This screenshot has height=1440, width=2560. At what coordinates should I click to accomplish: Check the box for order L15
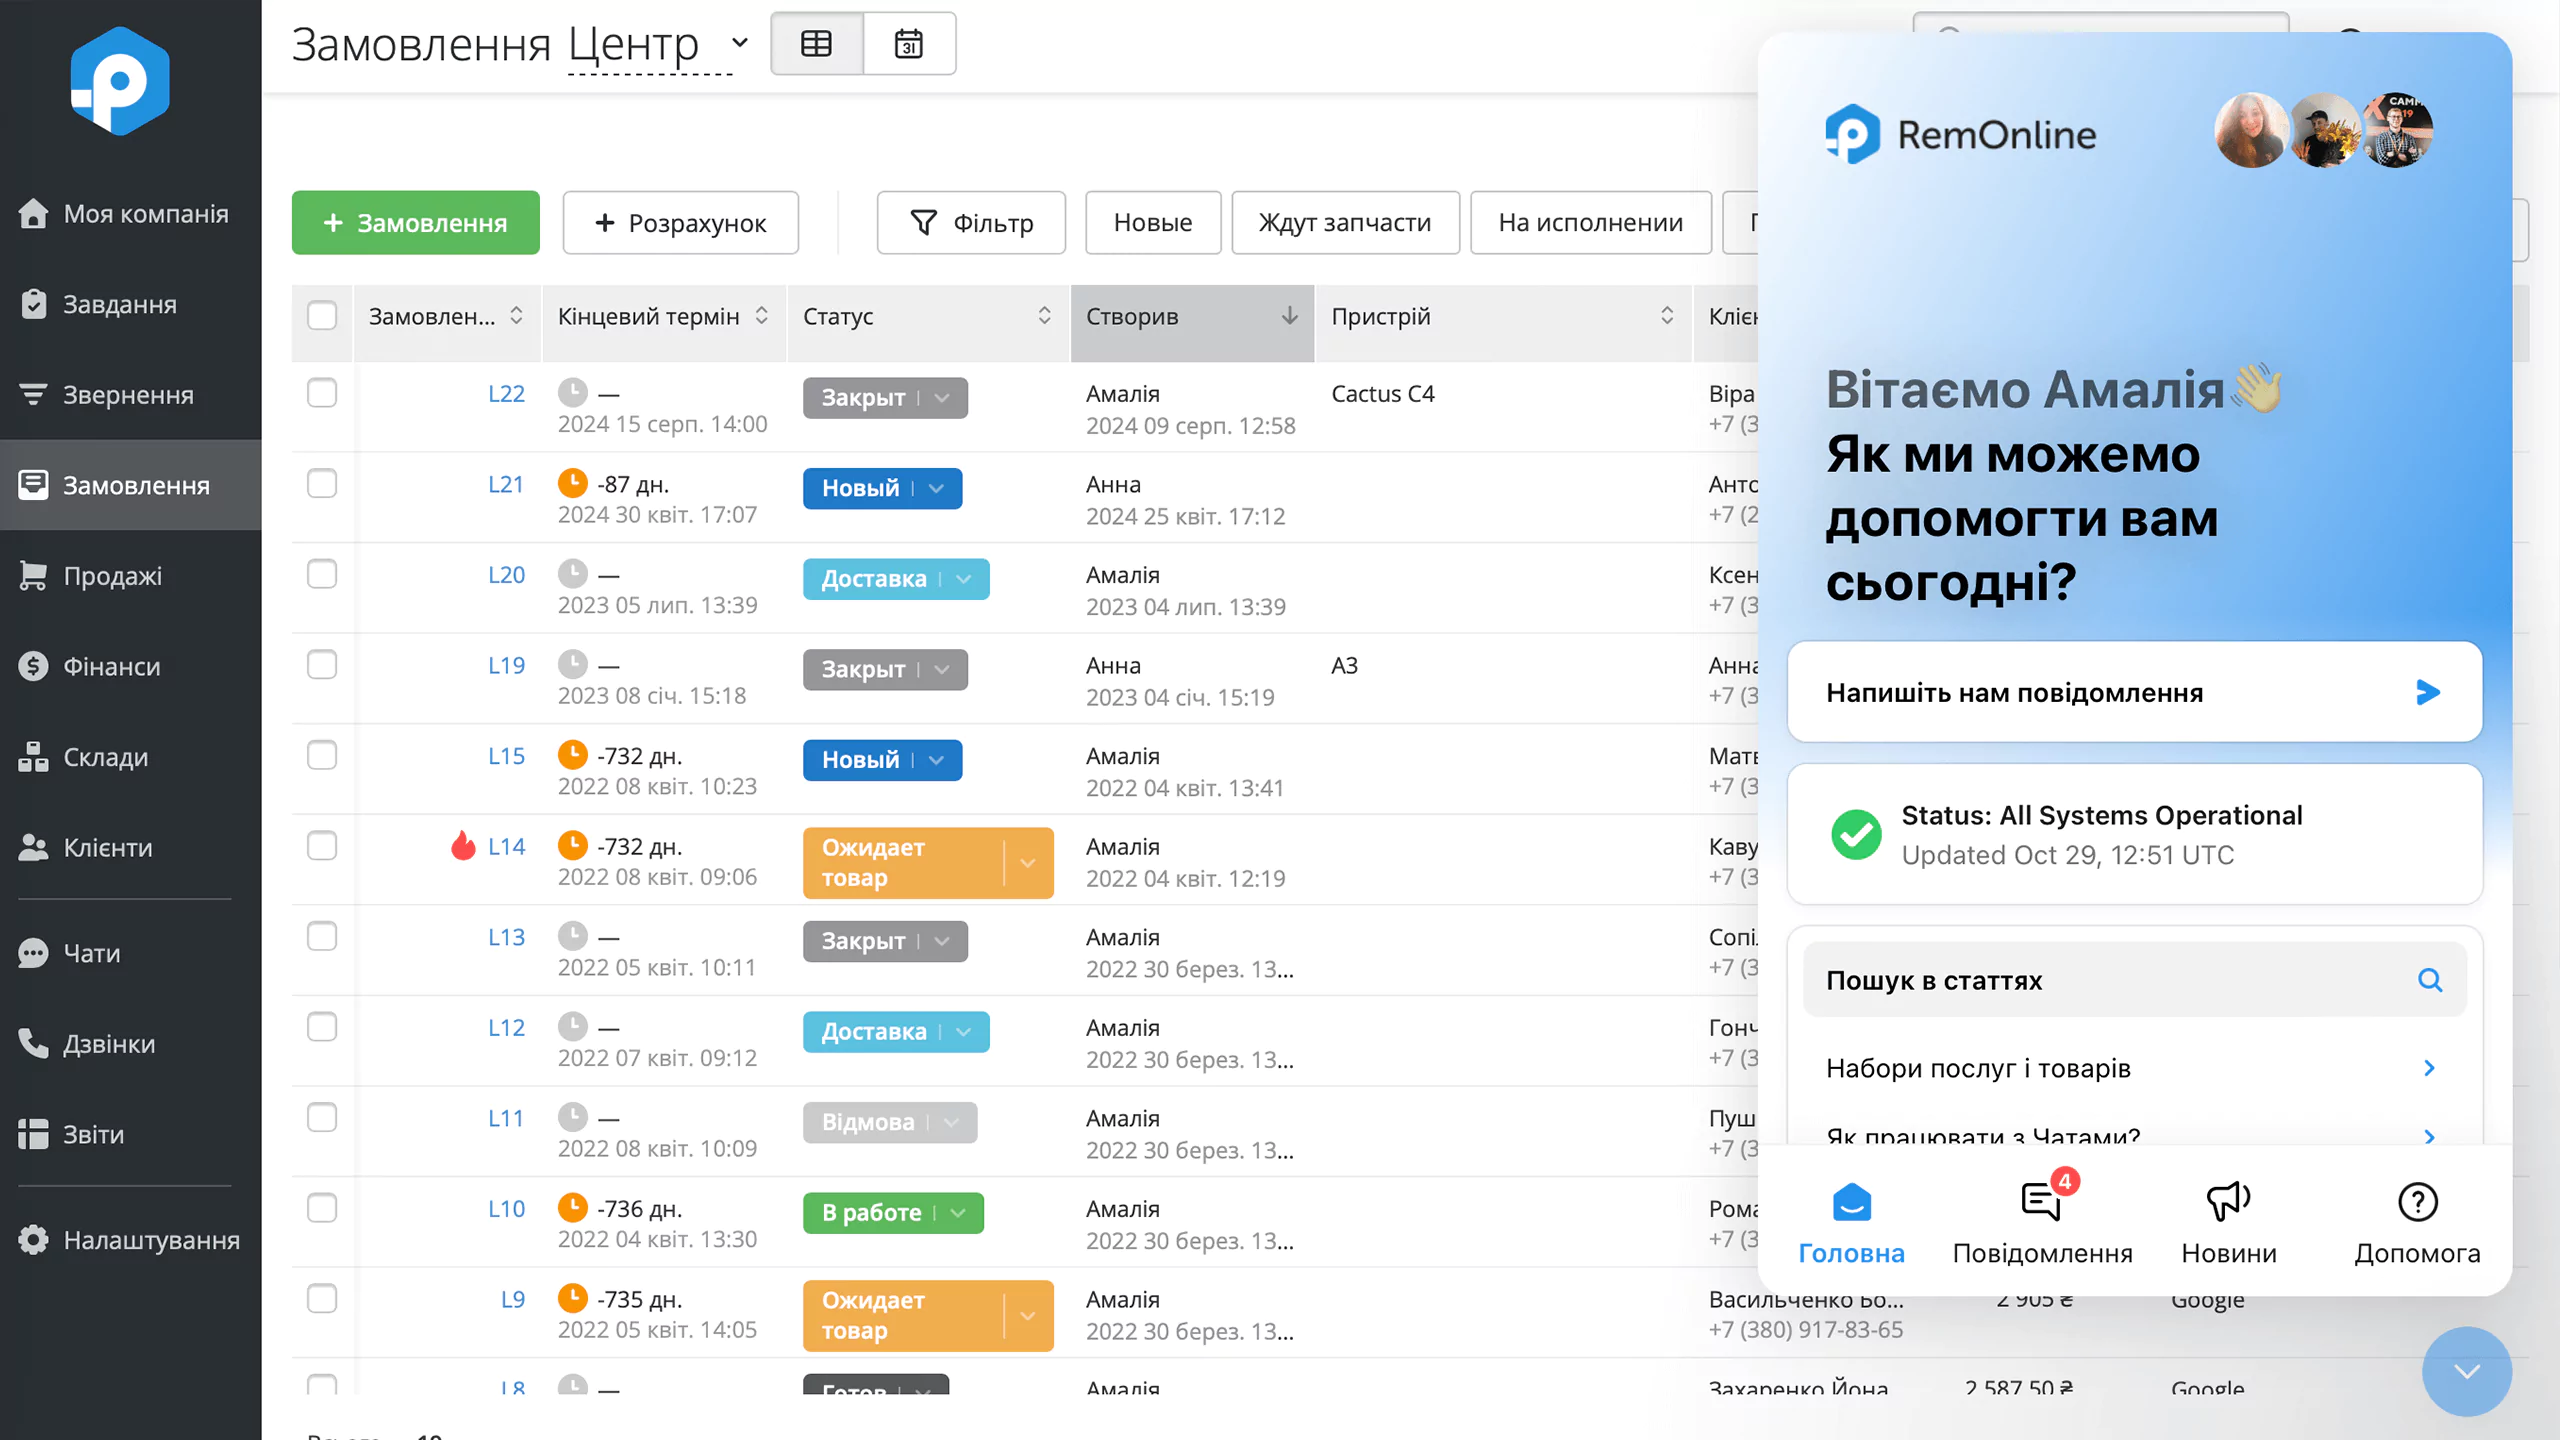[322, 755]
